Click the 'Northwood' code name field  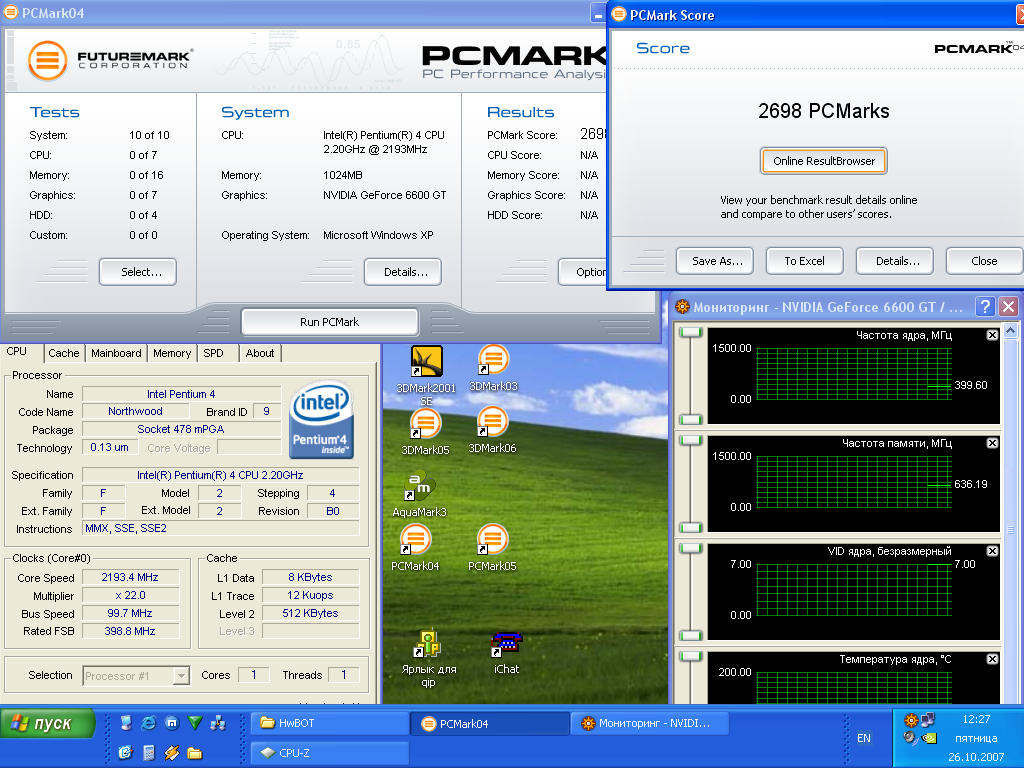pyautogui.click(x=135, y=411)
